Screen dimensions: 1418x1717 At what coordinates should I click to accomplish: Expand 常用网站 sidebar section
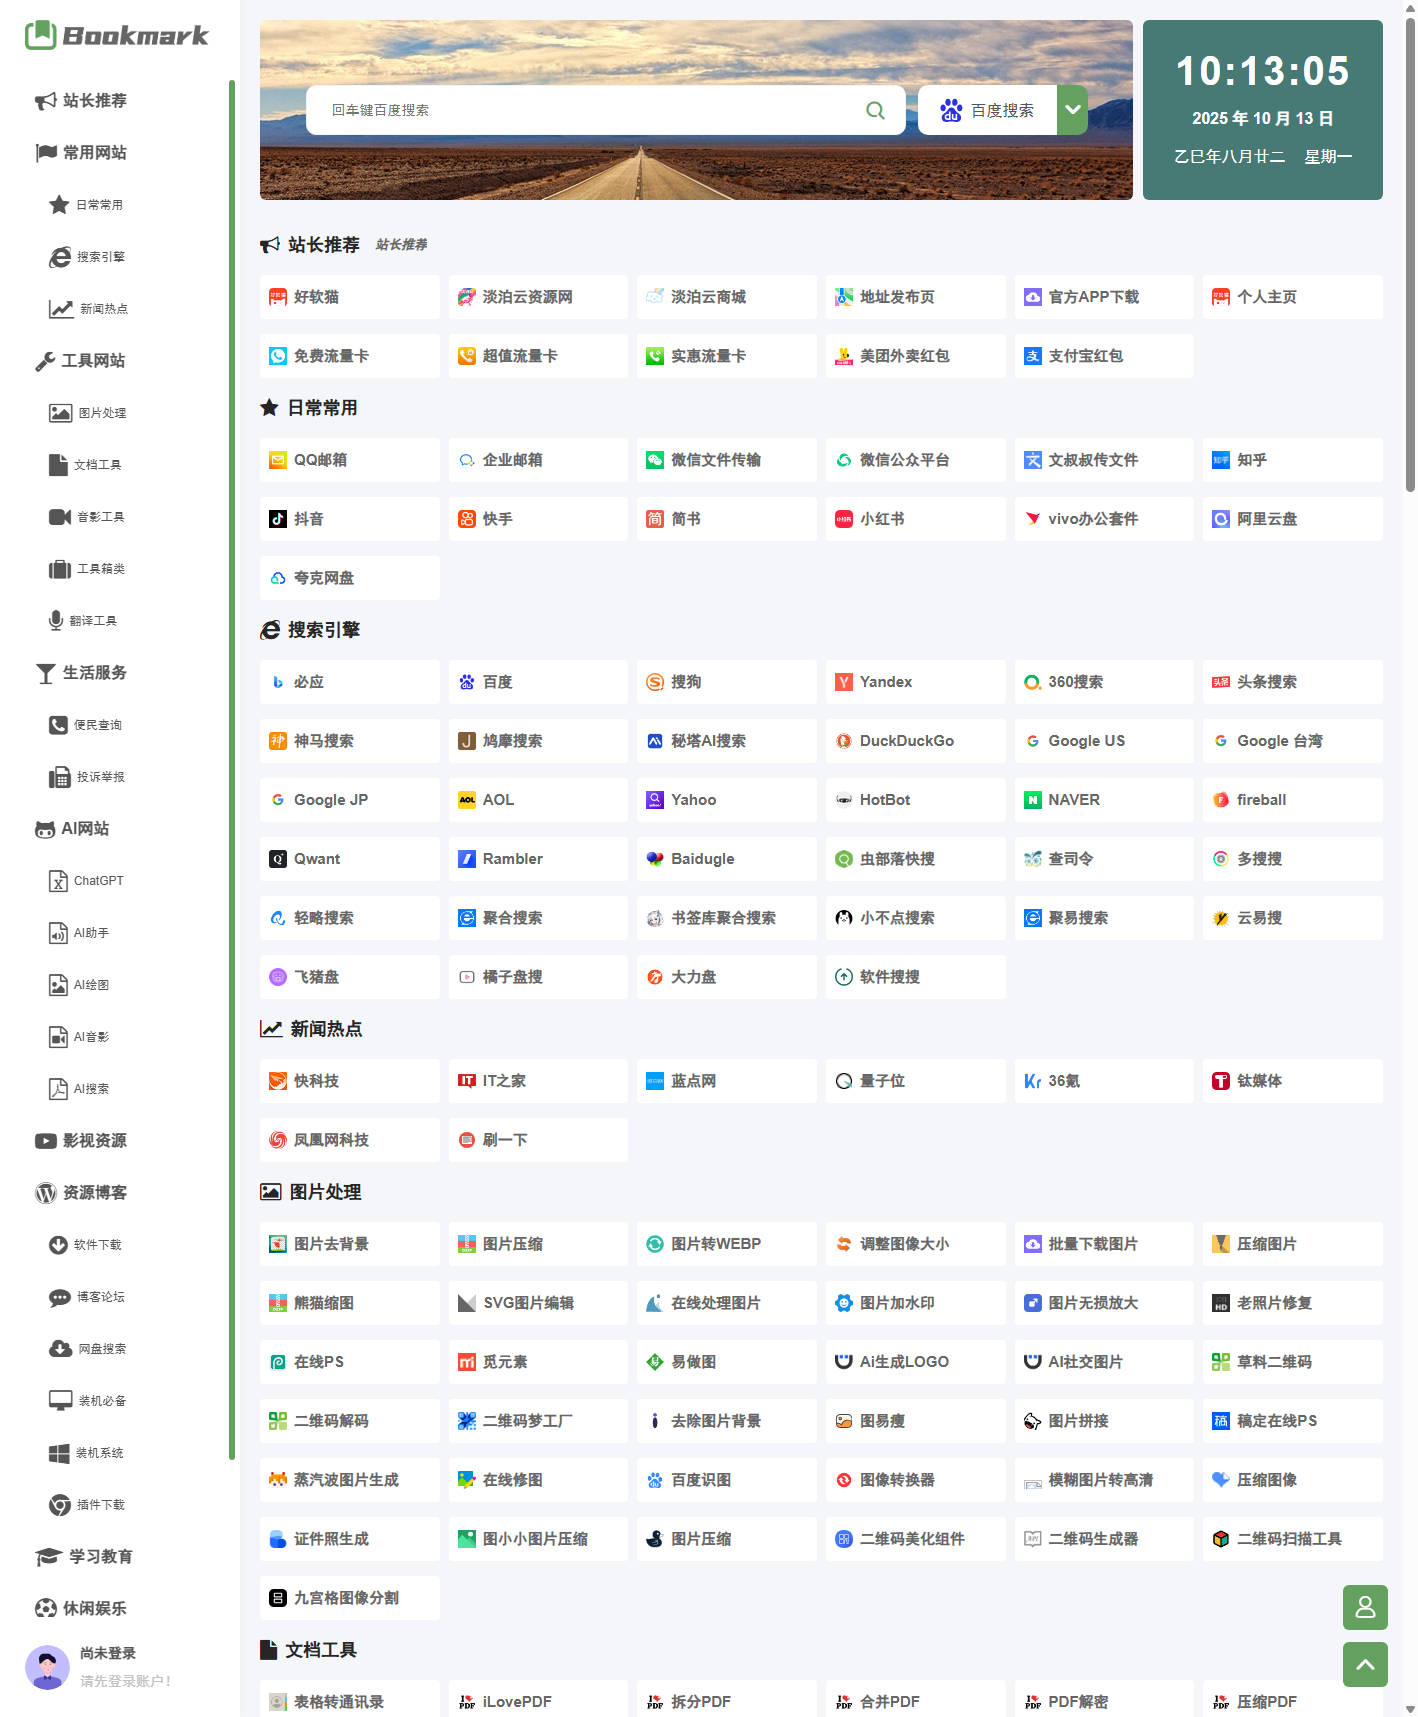click(81, 152)
